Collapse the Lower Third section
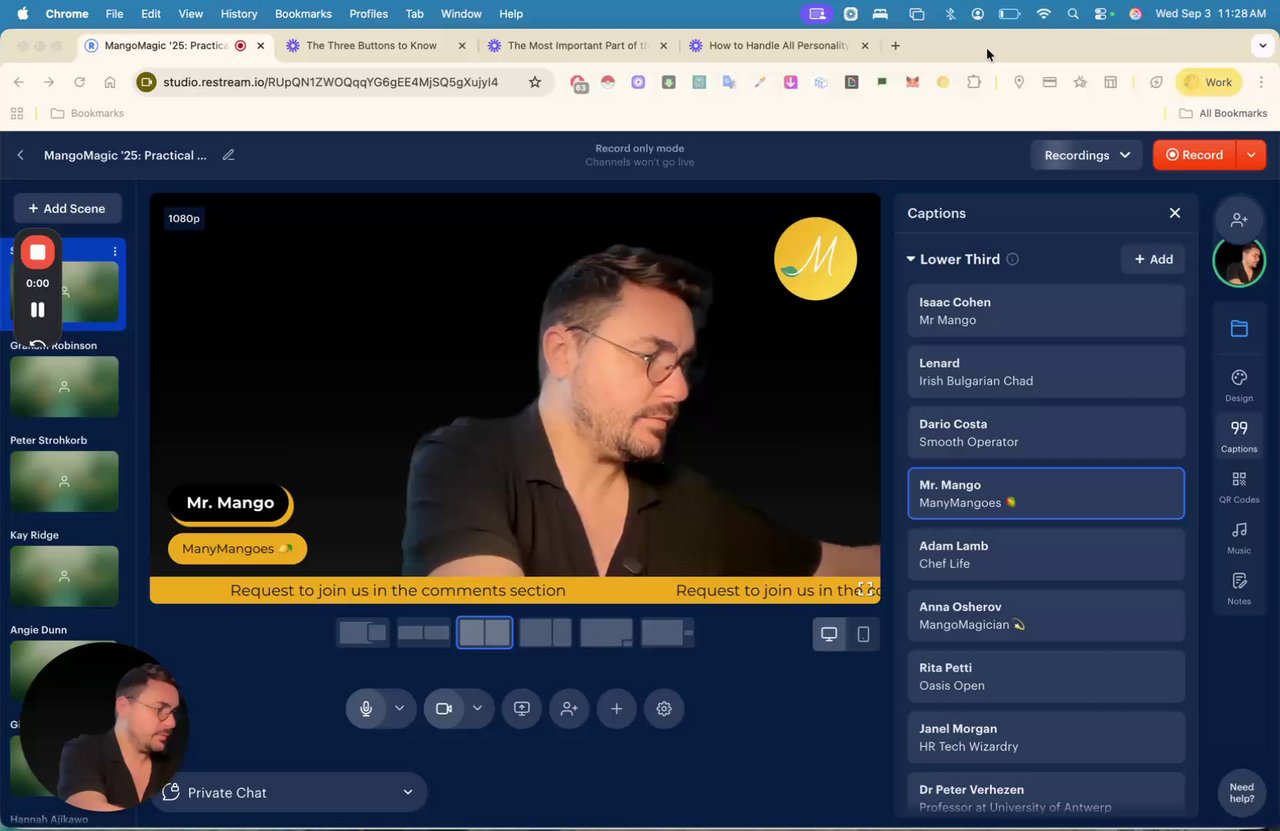This screenshot has width=1280, height=831. (x=911, y=259)
